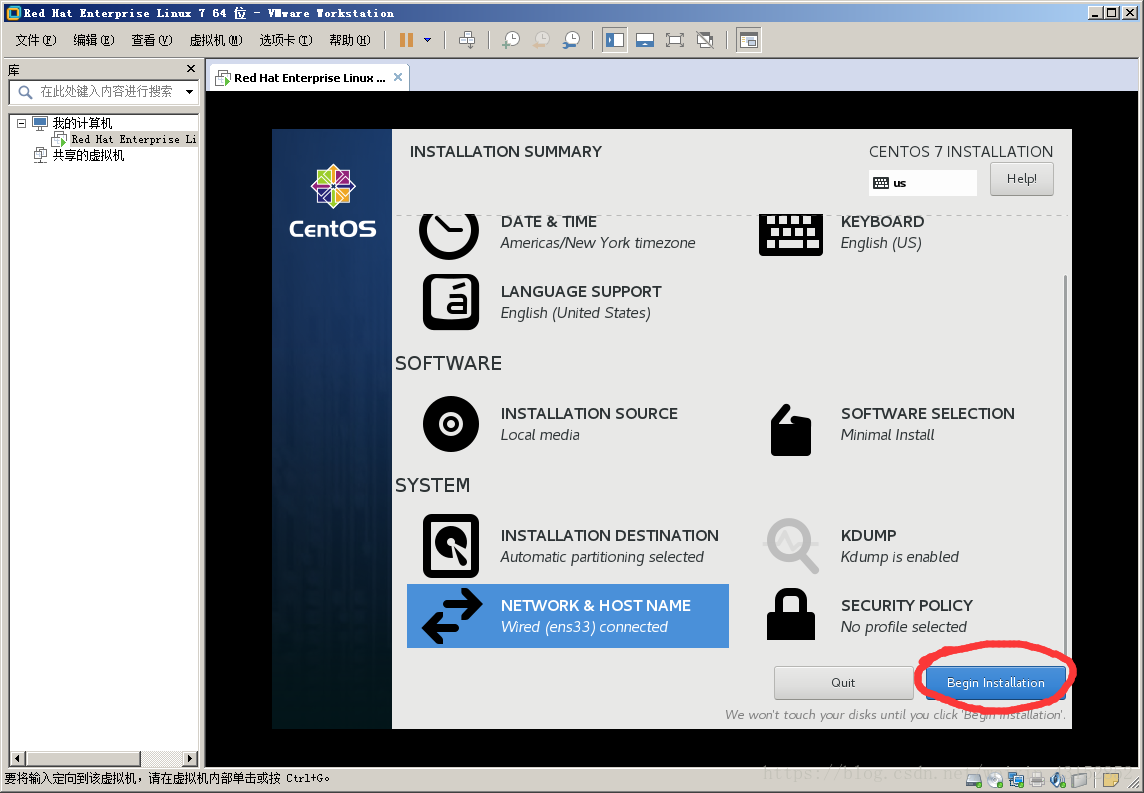The height and width of the screenshot is (793, 1144).
Task: Close the library panel
Action: [x=191, y=69]
